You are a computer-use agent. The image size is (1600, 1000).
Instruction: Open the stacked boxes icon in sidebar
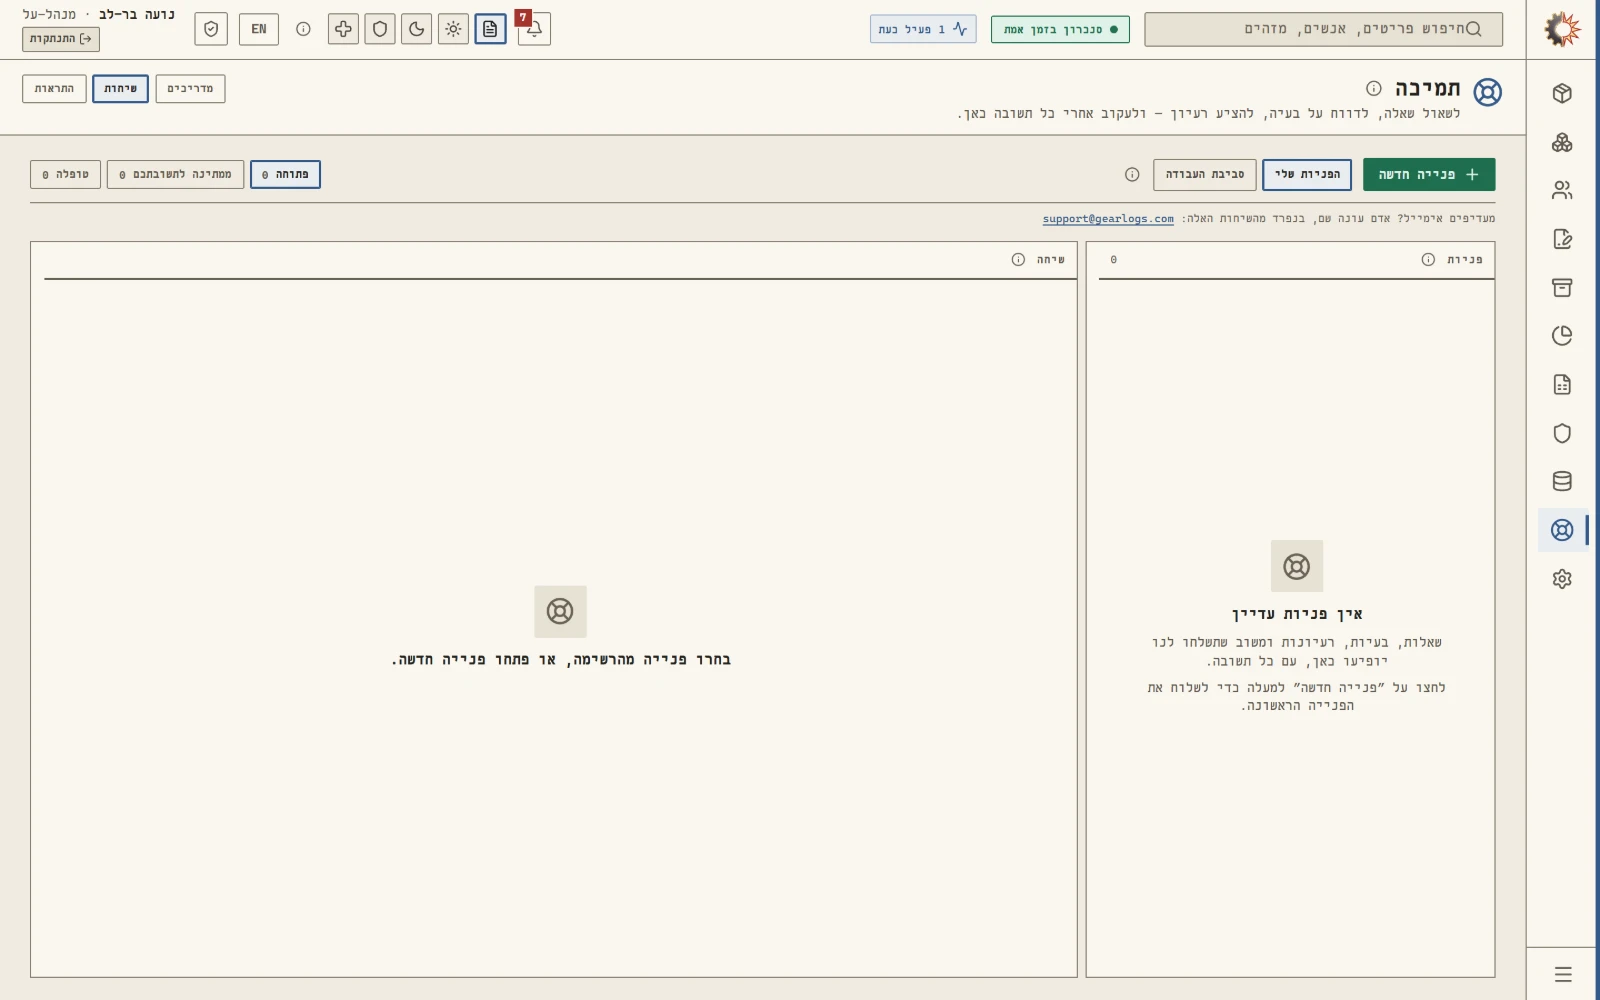(1562, 142)
